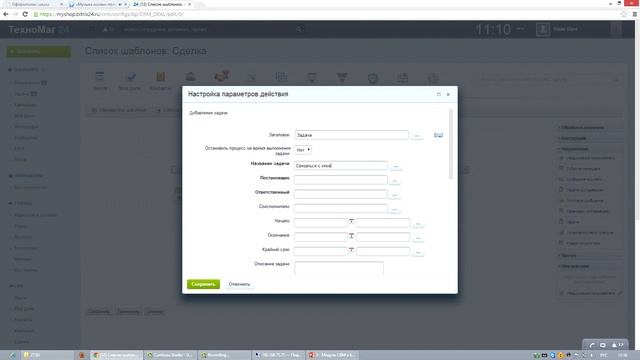Click Крайний срок date input field
This screenshot has height=360, width=640.
(320, 251)
